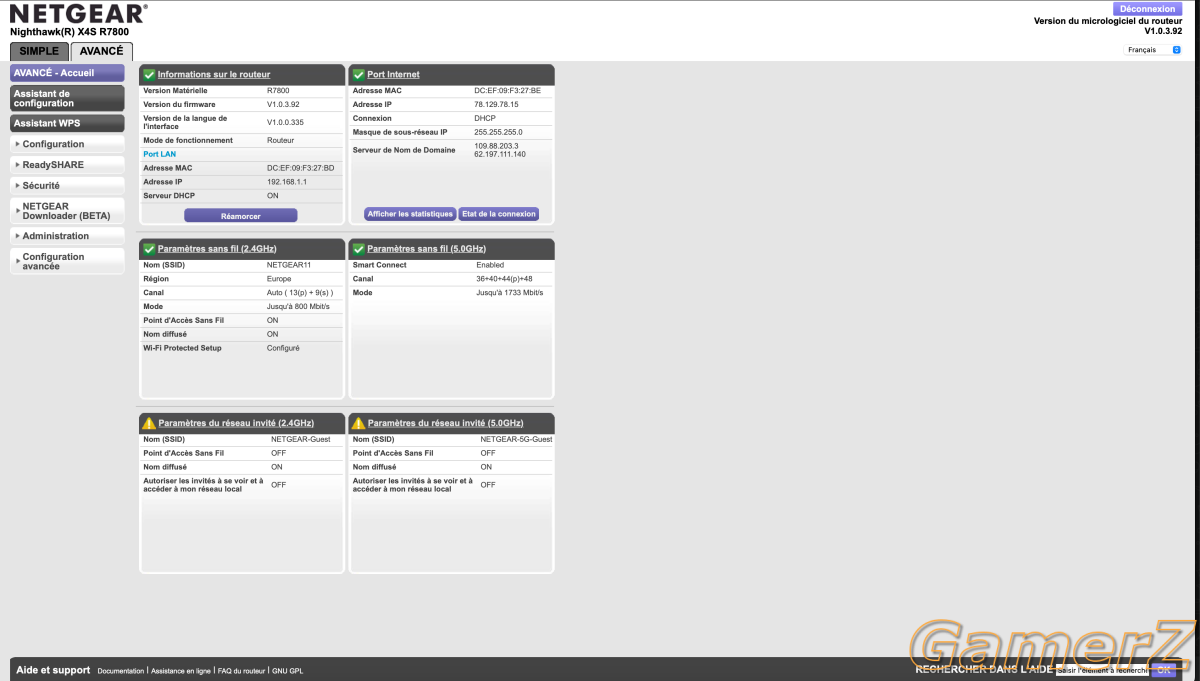Screen dimensions: 1200x681
Task: Click firmware version value V1.0.3.92 in router info
Action: pyautogui.click(x=283, y=104)
